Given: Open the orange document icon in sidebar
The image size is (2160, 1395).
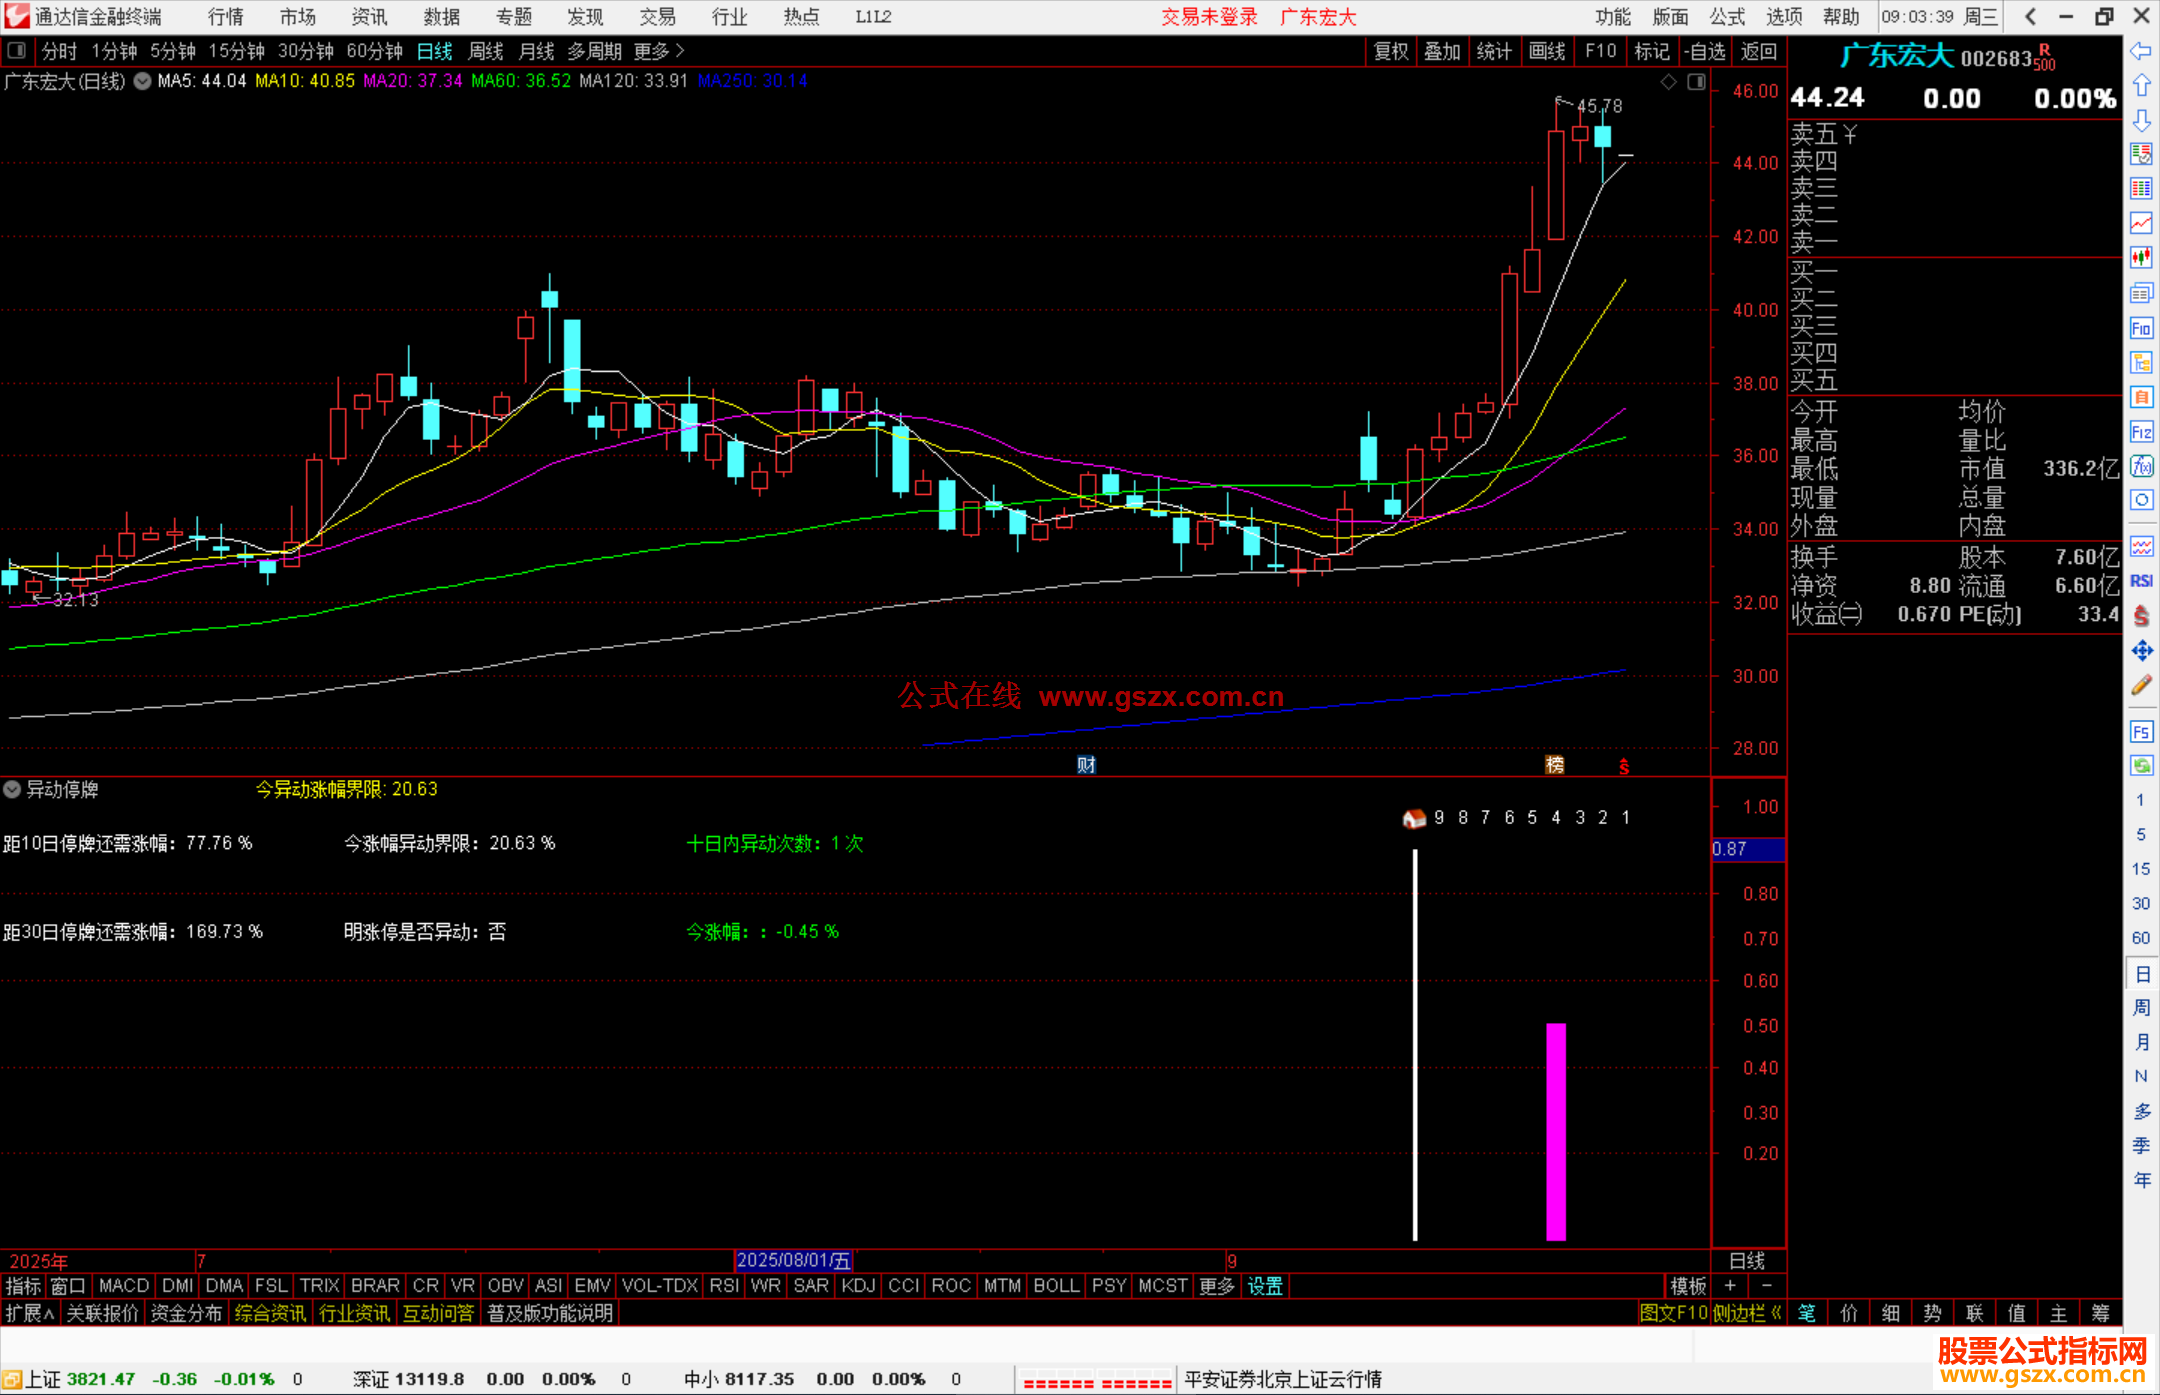Looking at the screenshot, I should [x=2141, y=397].
